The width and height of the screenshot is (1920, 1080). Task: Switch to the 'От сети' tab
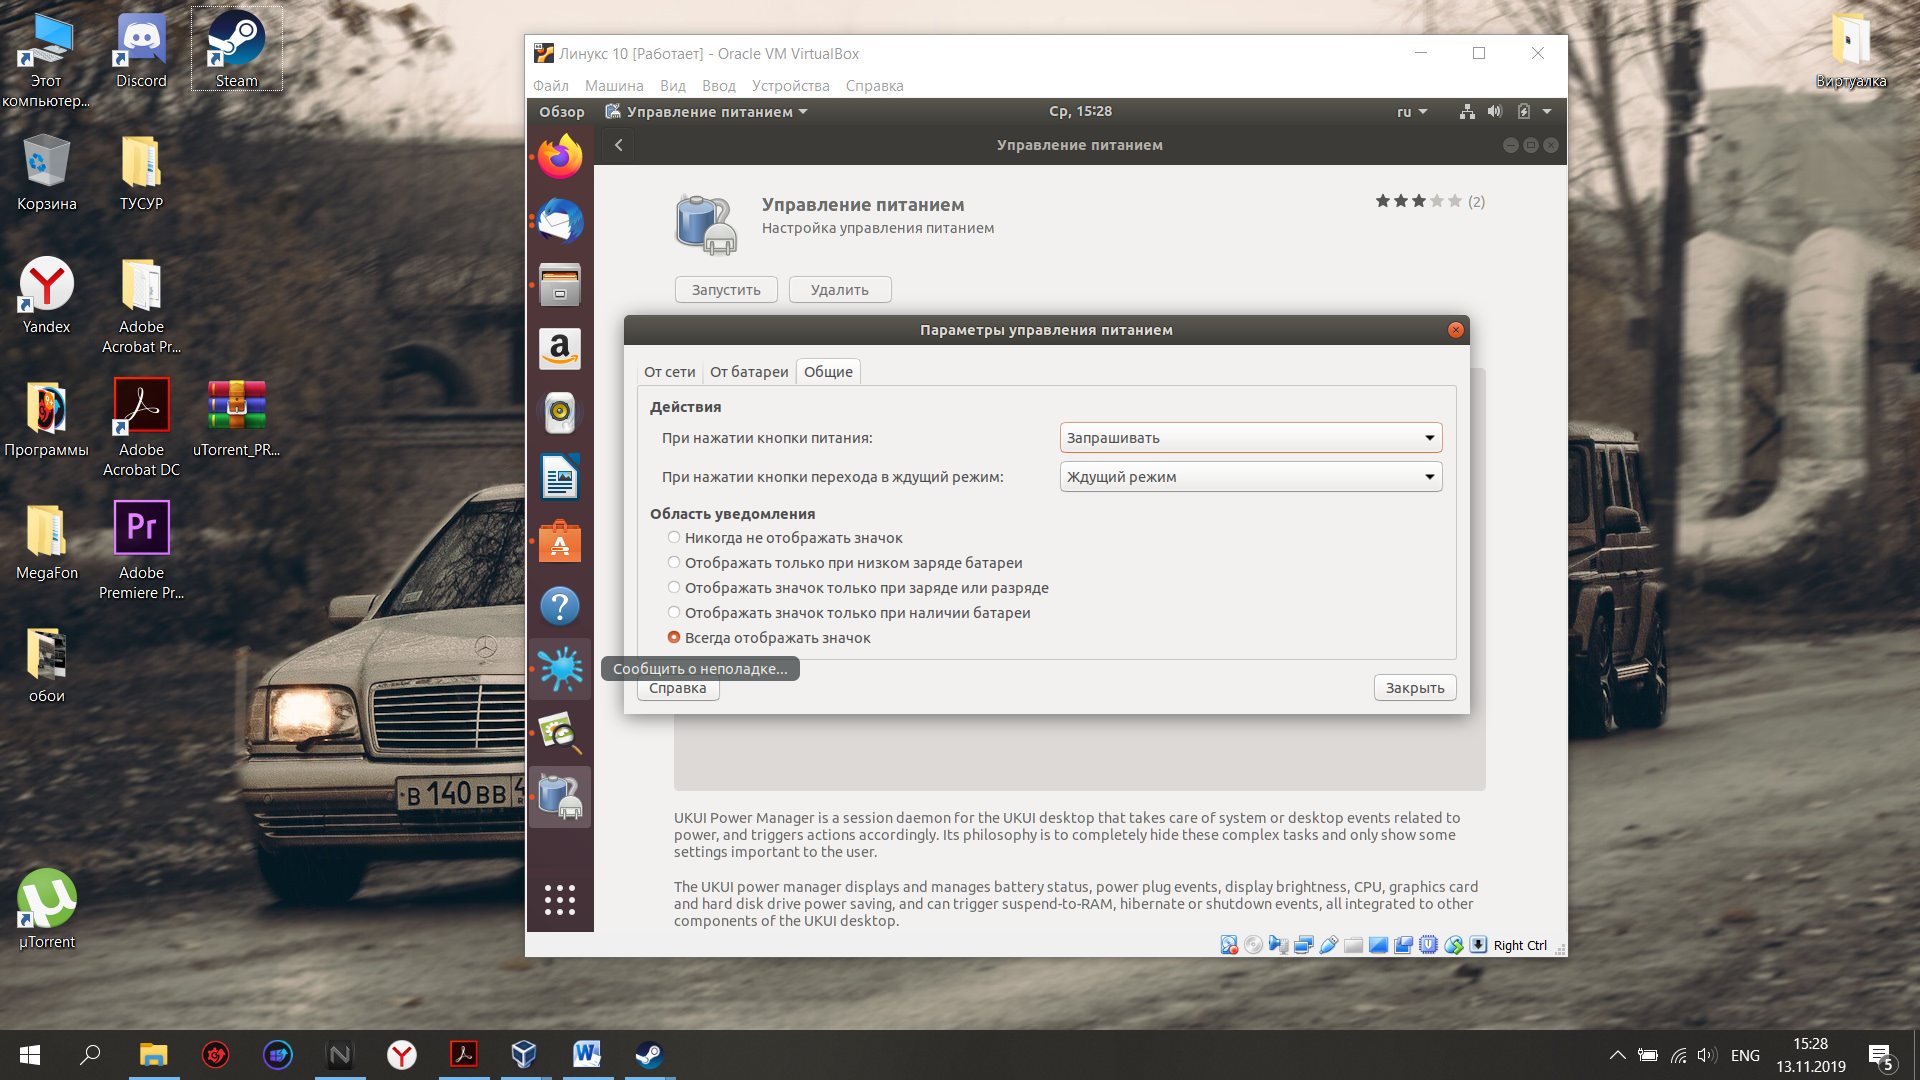click(669, 372)
